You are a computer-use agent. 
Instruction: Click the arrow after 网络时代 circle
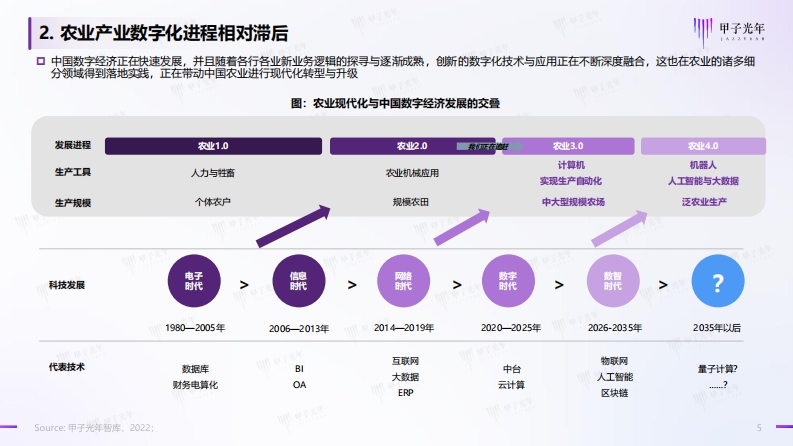(457, 285)
